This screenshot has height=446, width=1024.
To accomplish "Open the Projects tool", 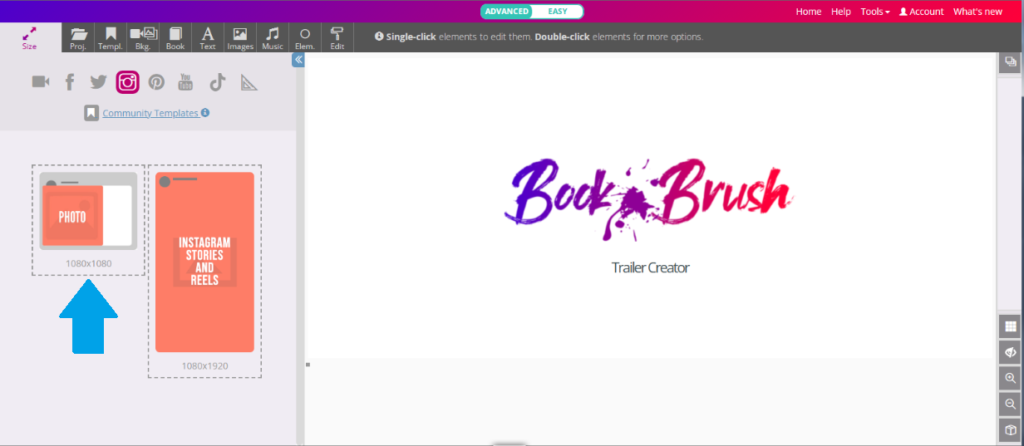I will [x=78, y=38].
